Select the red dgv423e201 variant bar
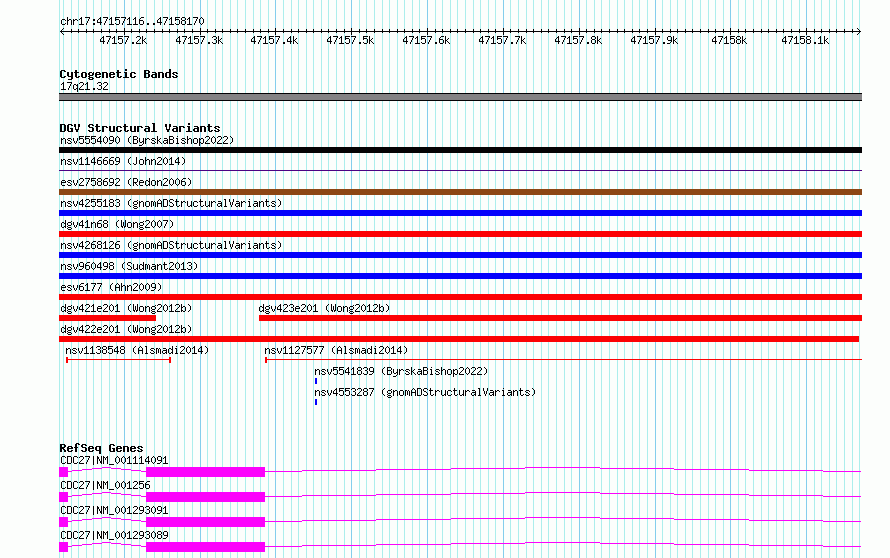This screenshot has height=558, width=890. coord(560,318)
